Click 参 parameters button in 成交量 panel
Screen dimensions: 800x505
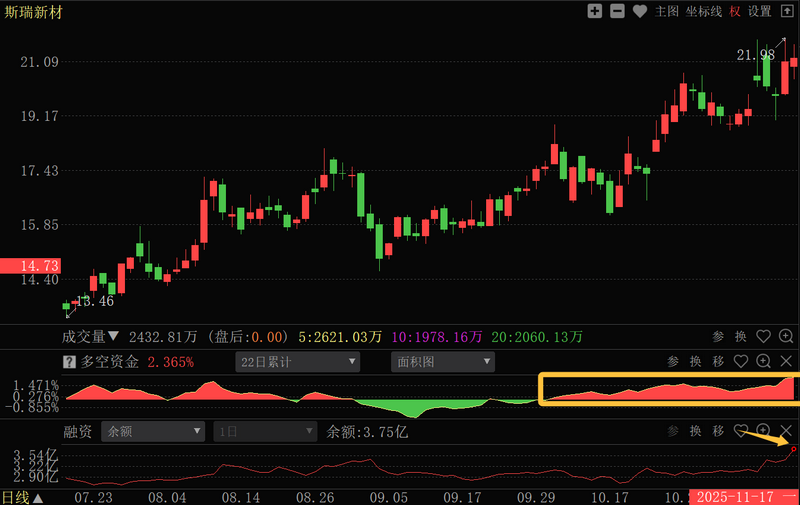coord(719,337)
